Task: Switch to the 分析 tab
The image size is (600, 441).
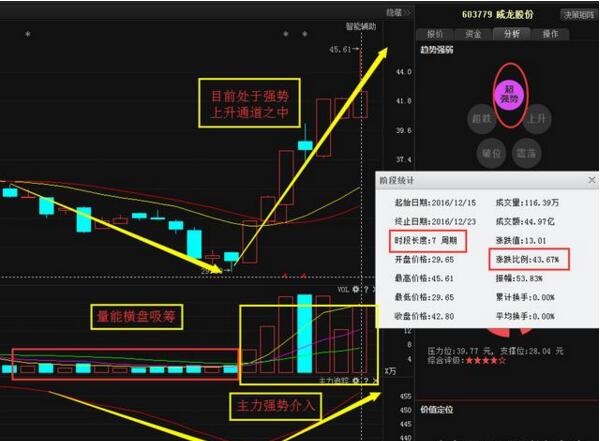Action: (512, 34)
